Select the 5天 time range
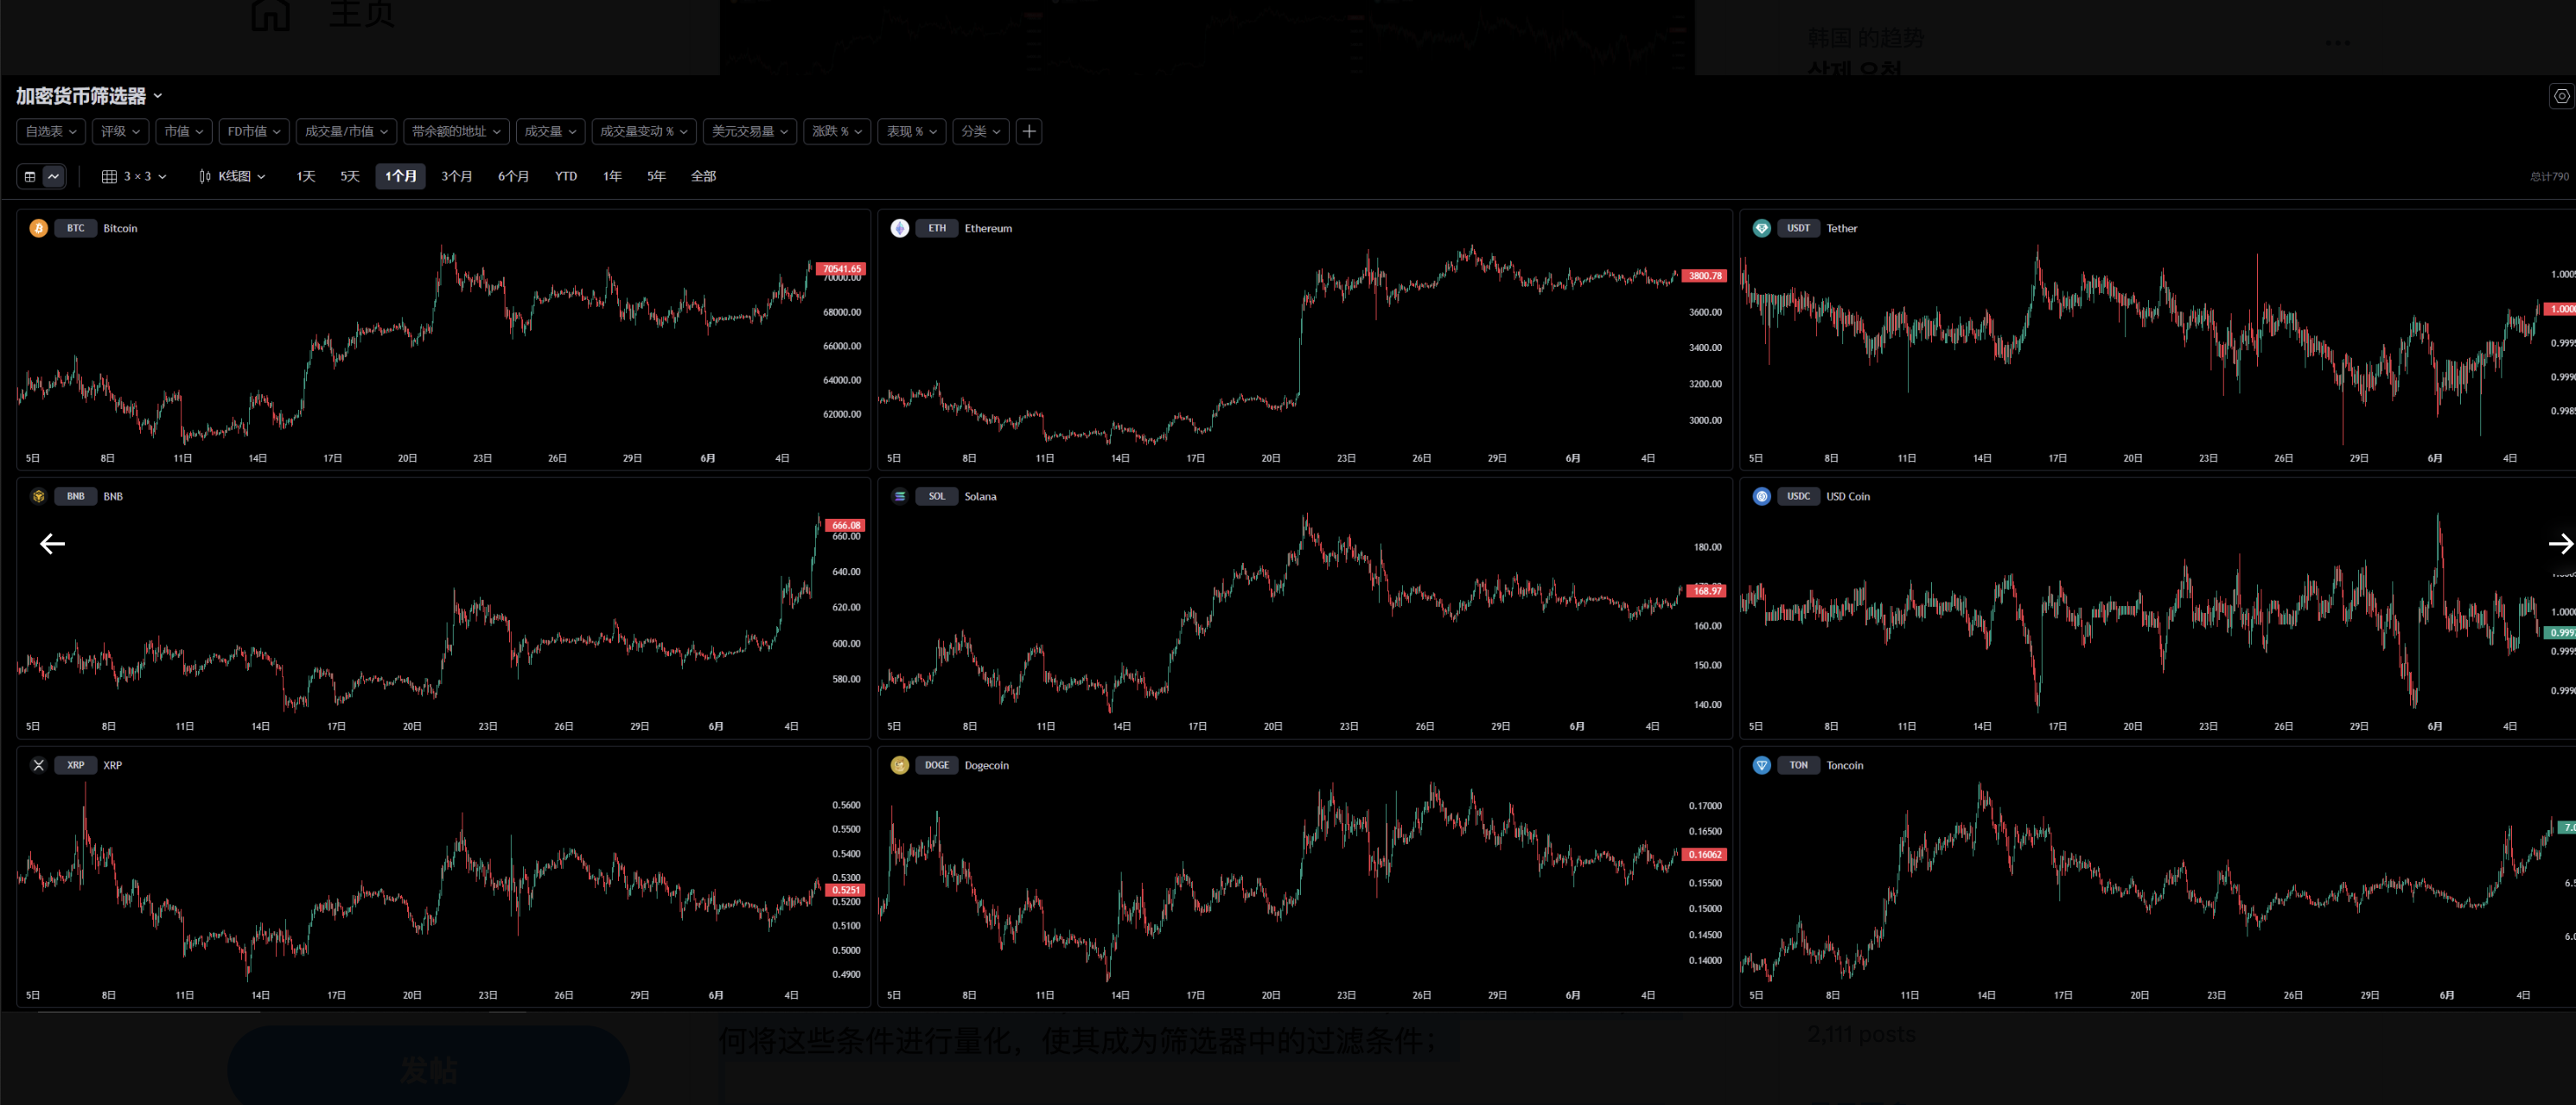The height and width of the screenshot is (1105, 2576). (350, 176)
